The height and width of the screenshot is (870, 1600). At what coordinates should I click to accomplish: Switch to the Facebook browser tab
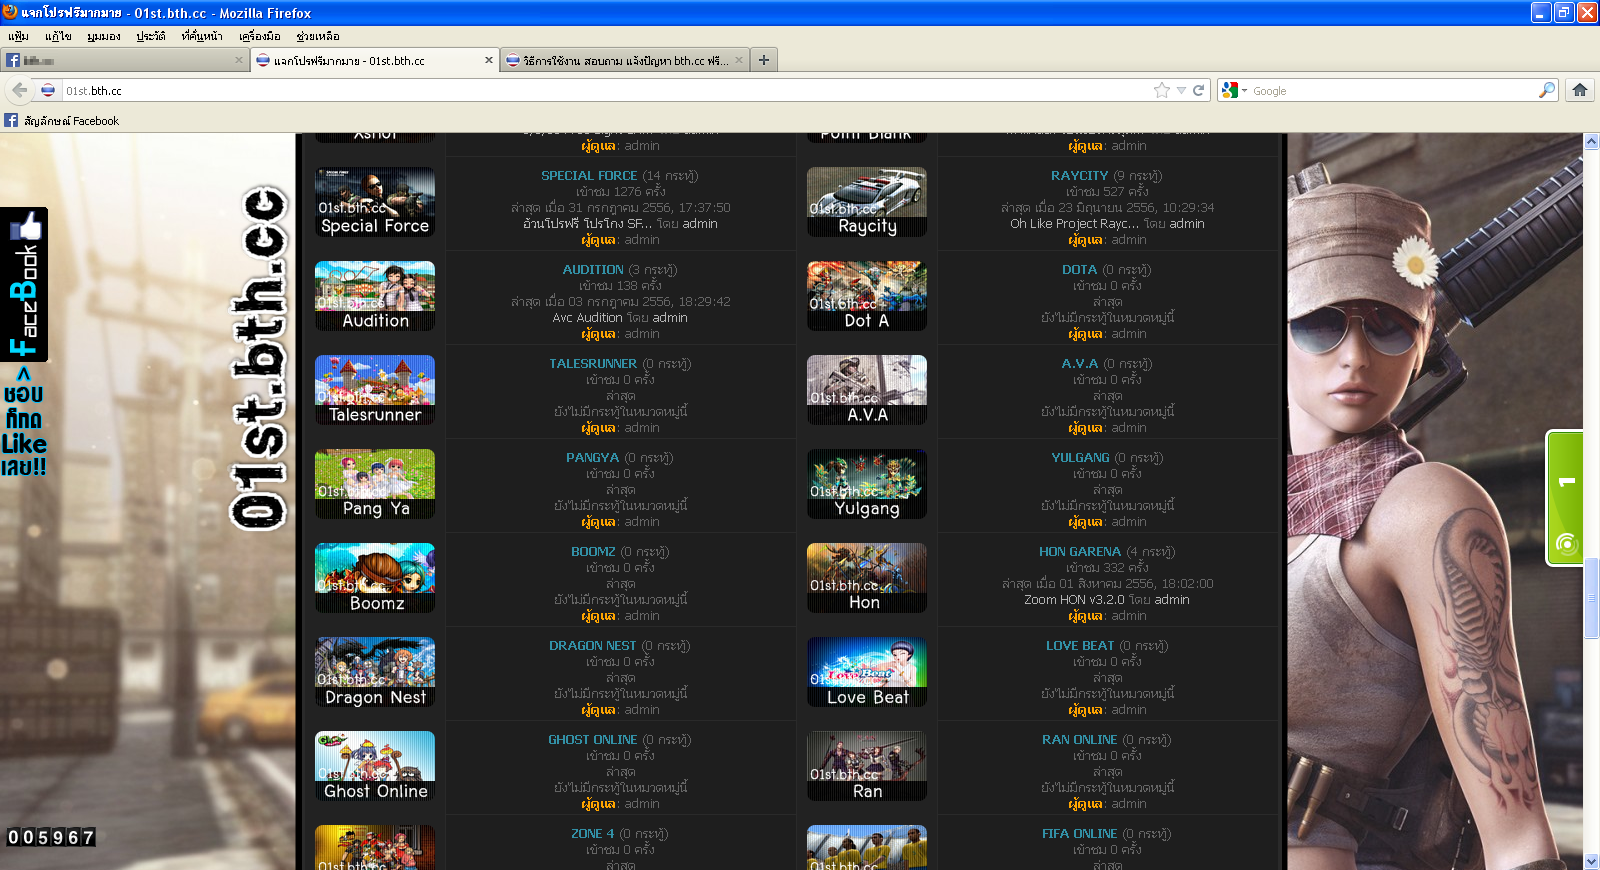pos(124,60)
